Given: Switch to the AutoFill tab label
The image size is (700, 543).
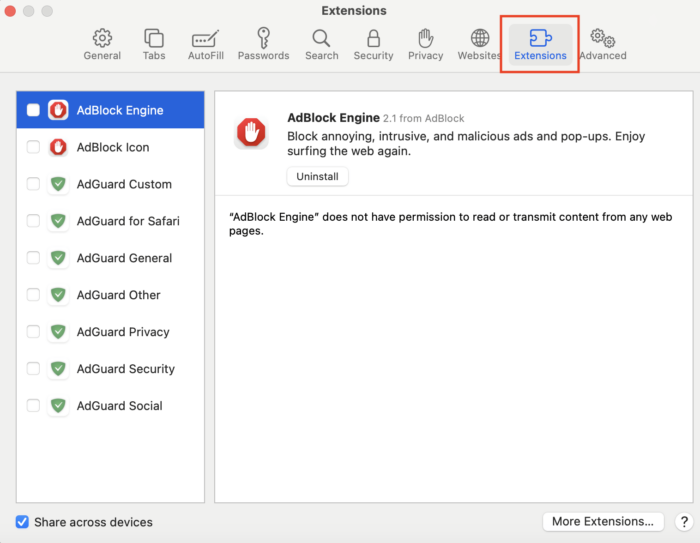Looking at the screenshot, I should point(206,55).
